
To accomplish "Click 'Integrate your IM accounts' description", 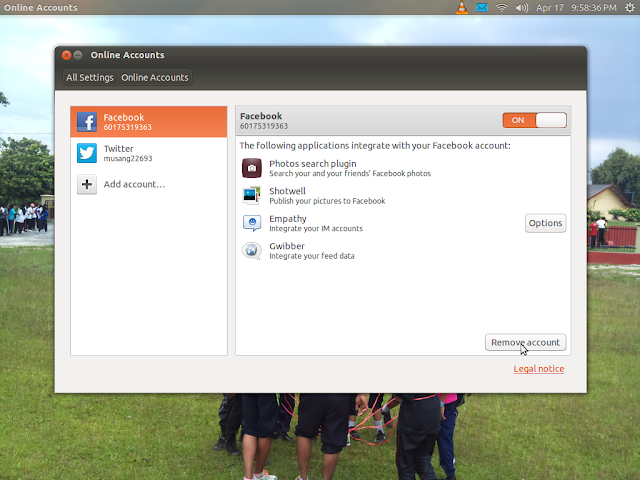I will [x=316, y=229].
